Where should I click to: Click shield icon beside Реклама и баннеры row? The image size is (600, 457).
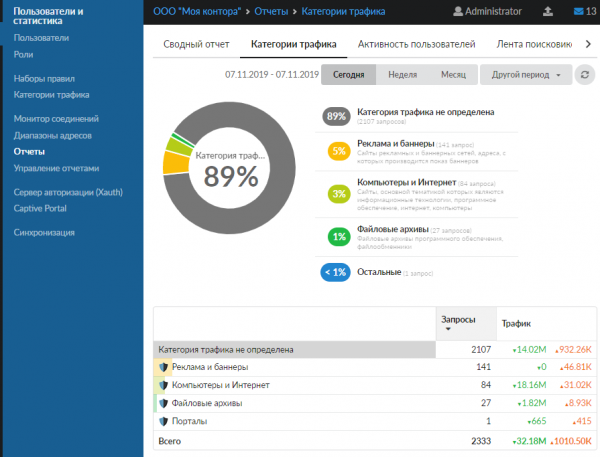pos(165,368)
